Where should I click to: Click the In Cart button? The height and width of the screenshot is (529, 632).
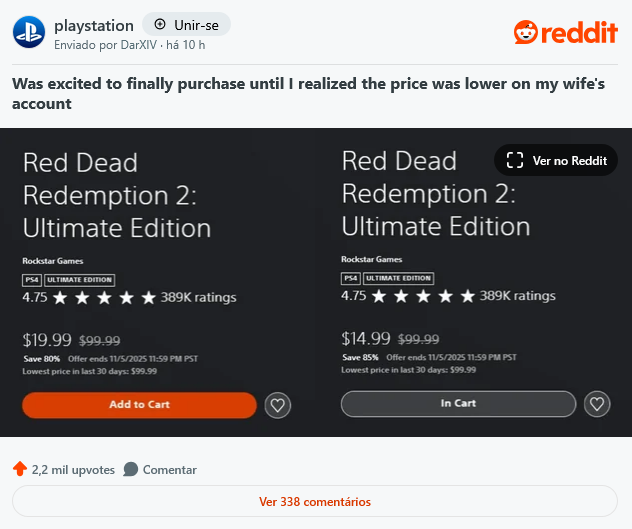pyautogui.click(x=458, y=404)
